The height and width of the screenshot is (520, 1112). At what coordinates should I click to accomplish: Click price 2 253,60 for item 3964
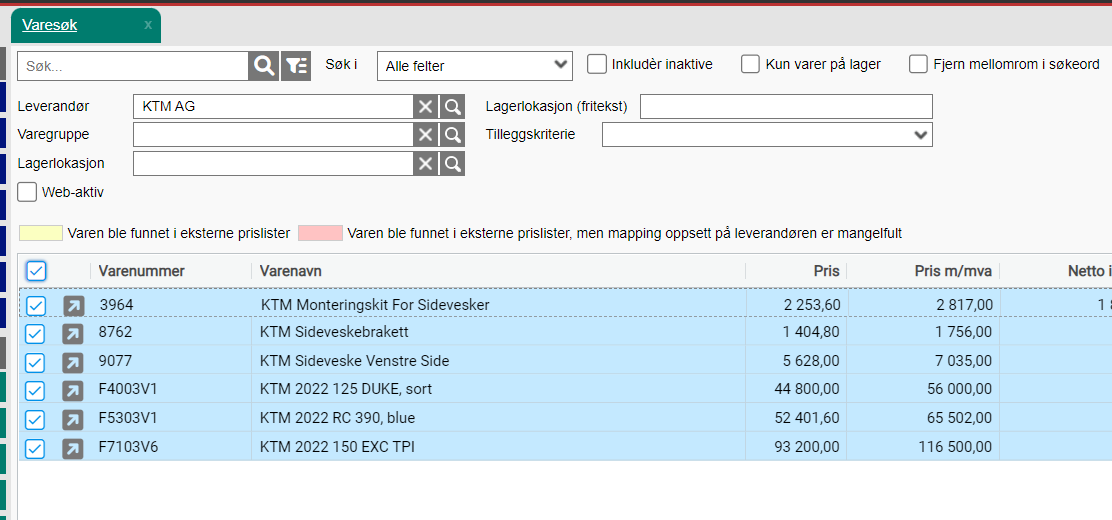click(811, 305)
